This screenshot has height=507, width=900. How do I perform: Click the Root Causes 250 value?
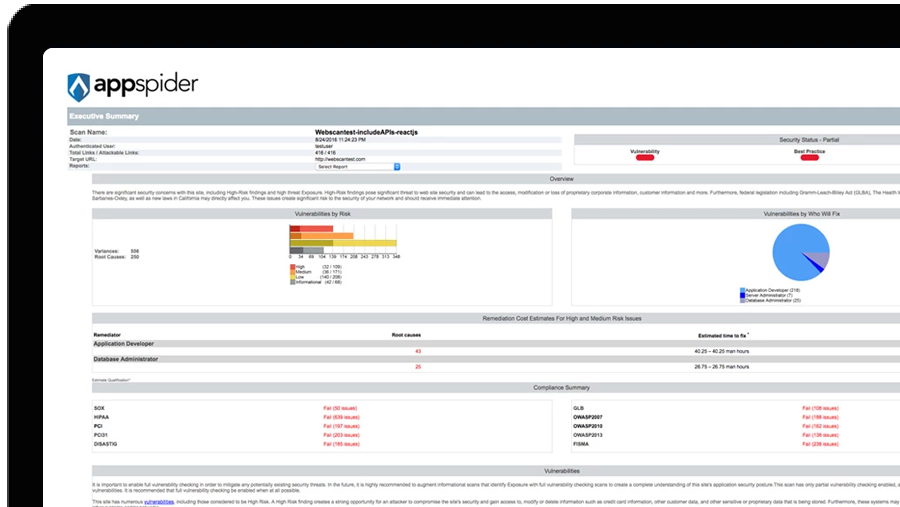pyautogui.click(x=135, y=257)
